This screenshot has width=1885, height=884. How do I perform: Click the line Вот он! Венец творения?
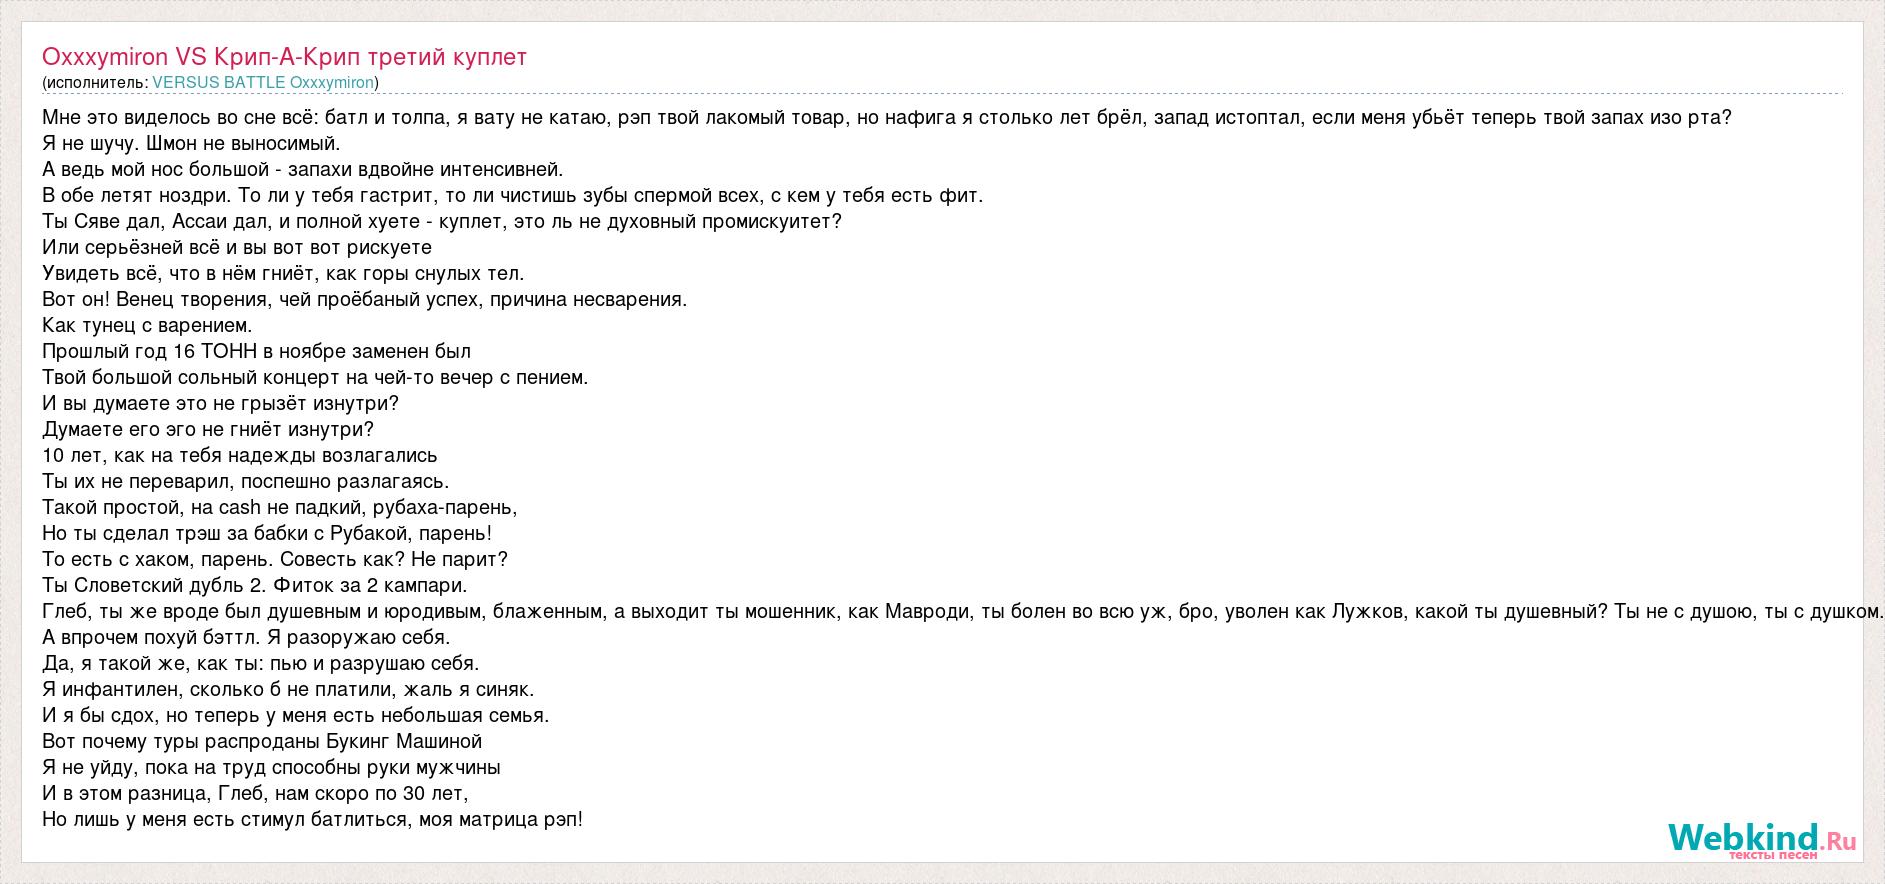[x=365, y=299]
